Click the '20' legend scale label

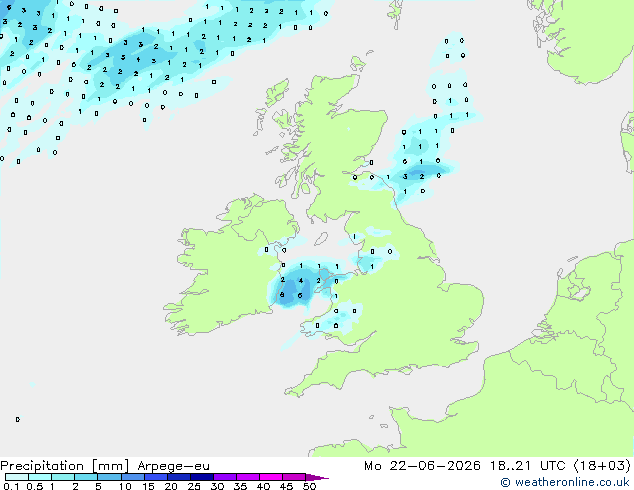click(x=171, y=486)
